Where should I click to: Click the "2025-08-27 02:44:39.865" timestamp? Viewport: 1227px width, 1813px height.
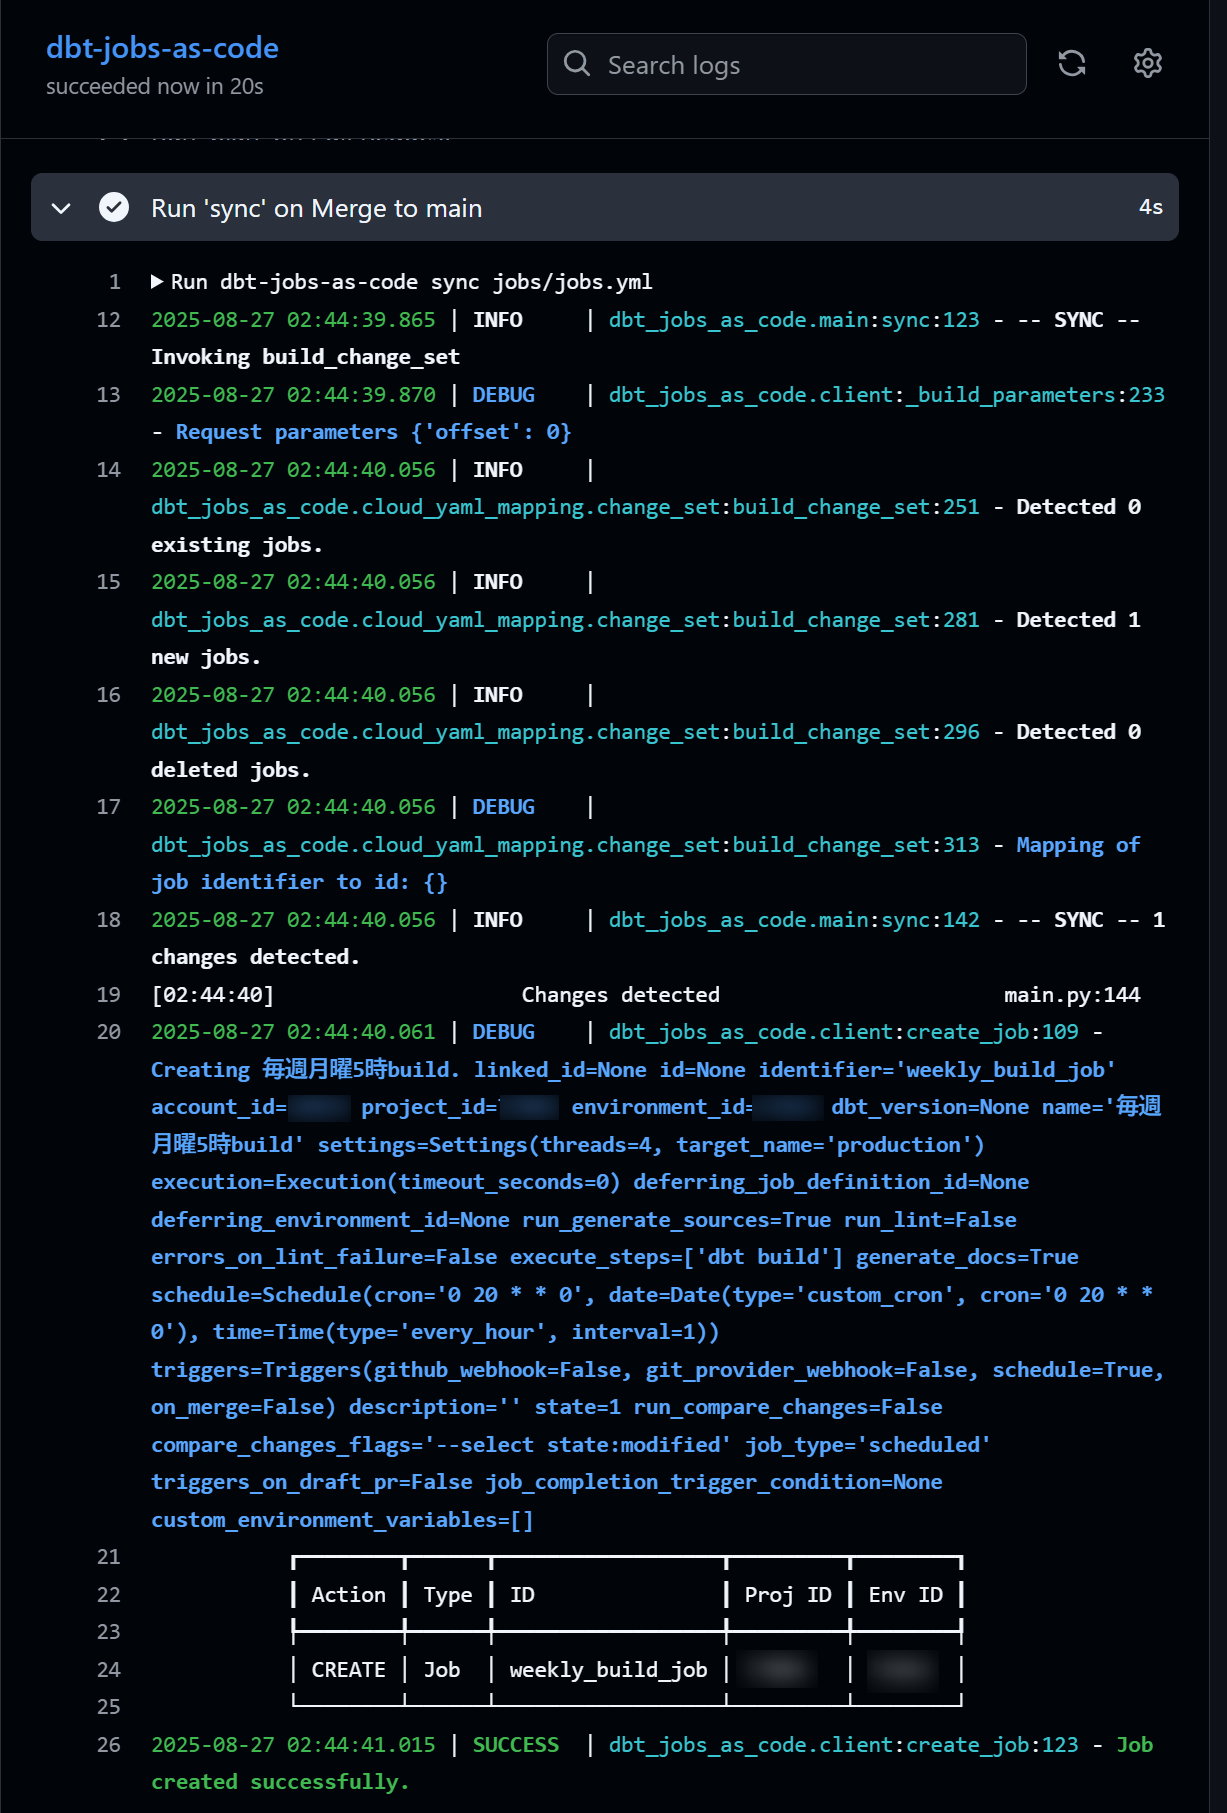[293, 320]
